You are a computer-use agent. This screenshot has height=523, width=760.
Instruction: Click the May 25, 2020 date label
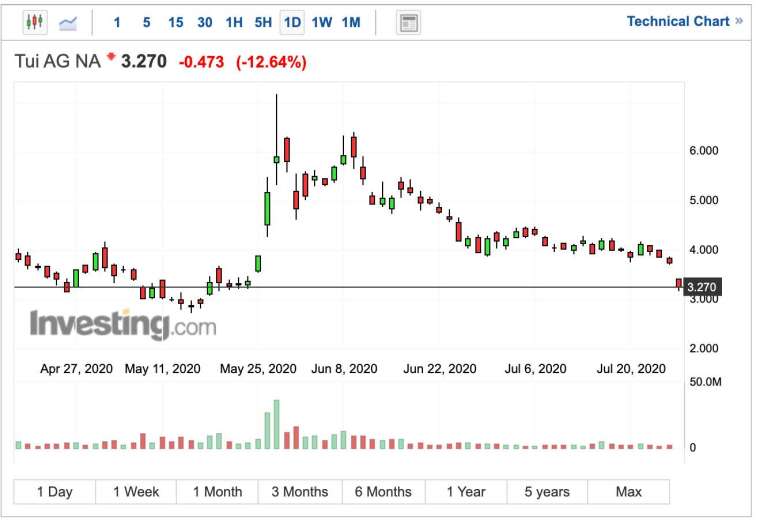[258, 369]
